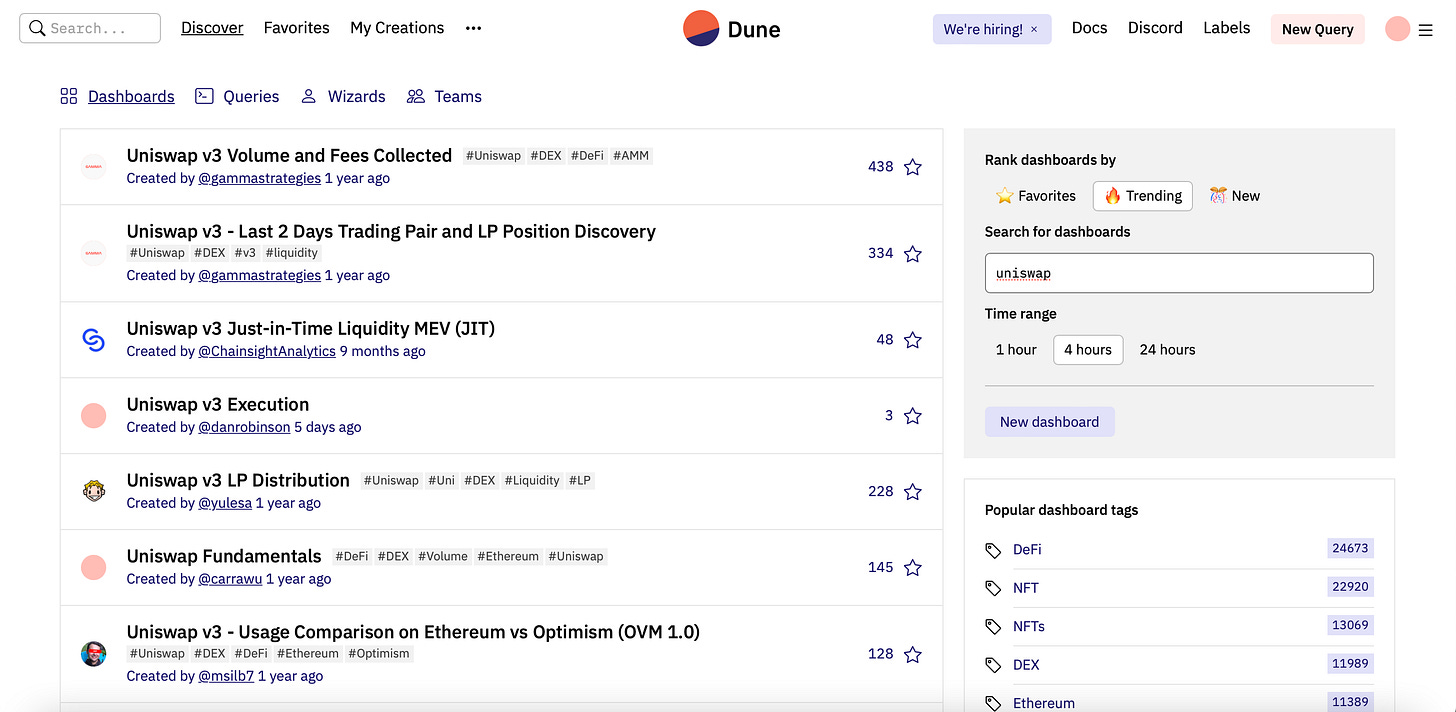
Task: Click the yulesa avatar icon
Action: [x=93, y=491]
